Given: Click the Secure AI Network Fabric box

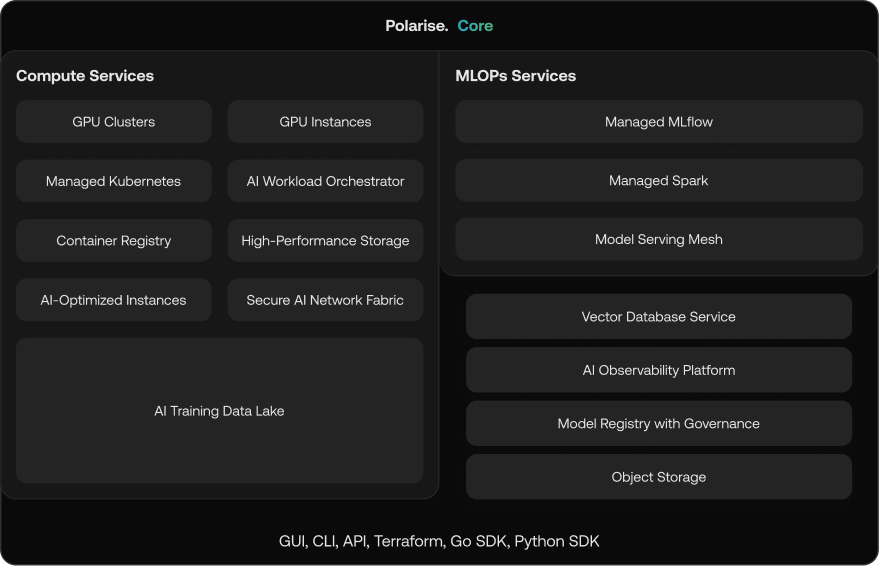Looking at the screenshot, I should (325, 300).
